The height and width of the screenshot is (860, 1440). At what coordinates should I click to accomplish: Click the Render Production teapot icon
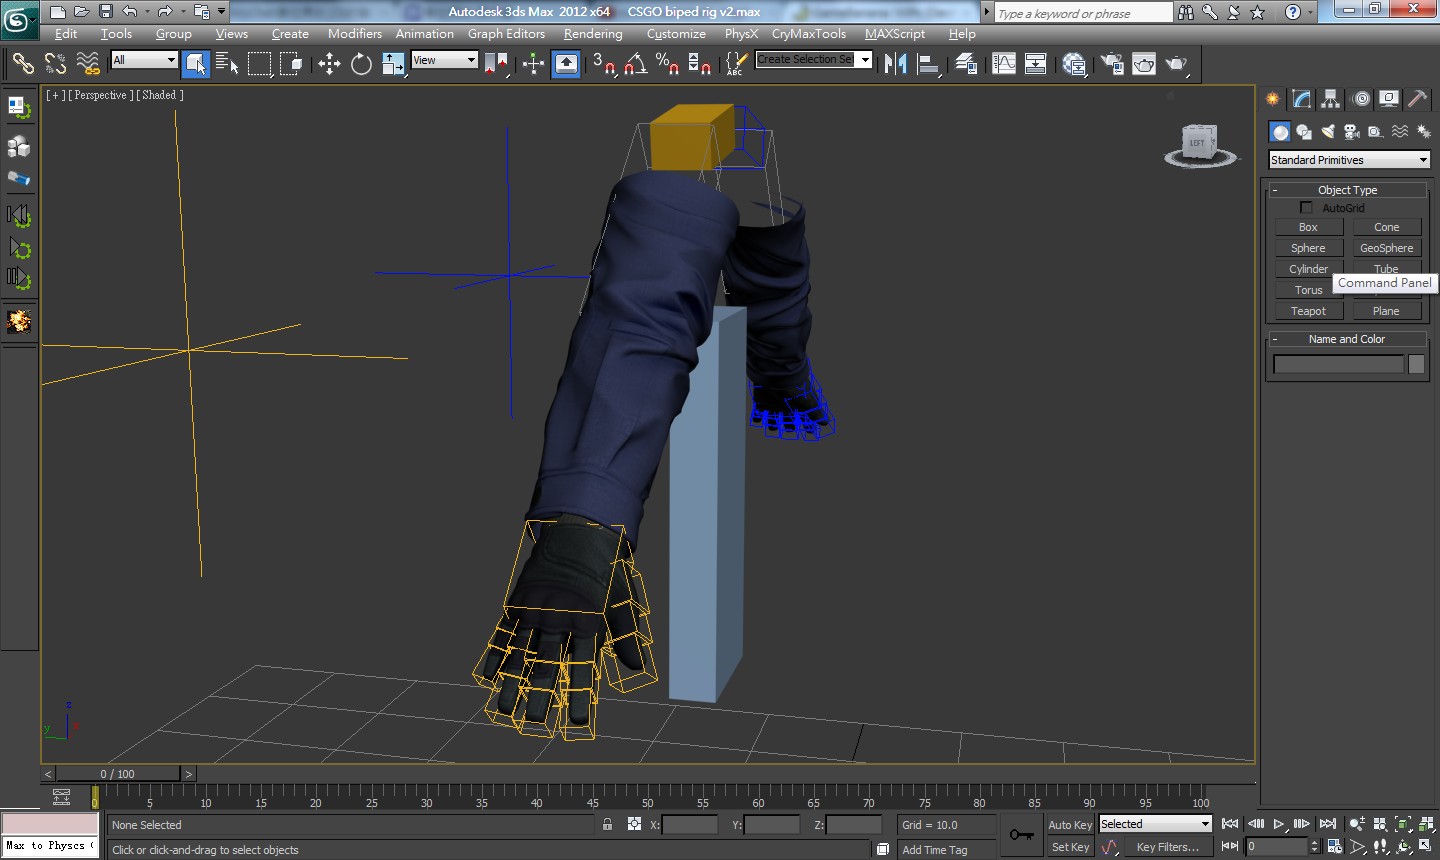pos(1177,63)
